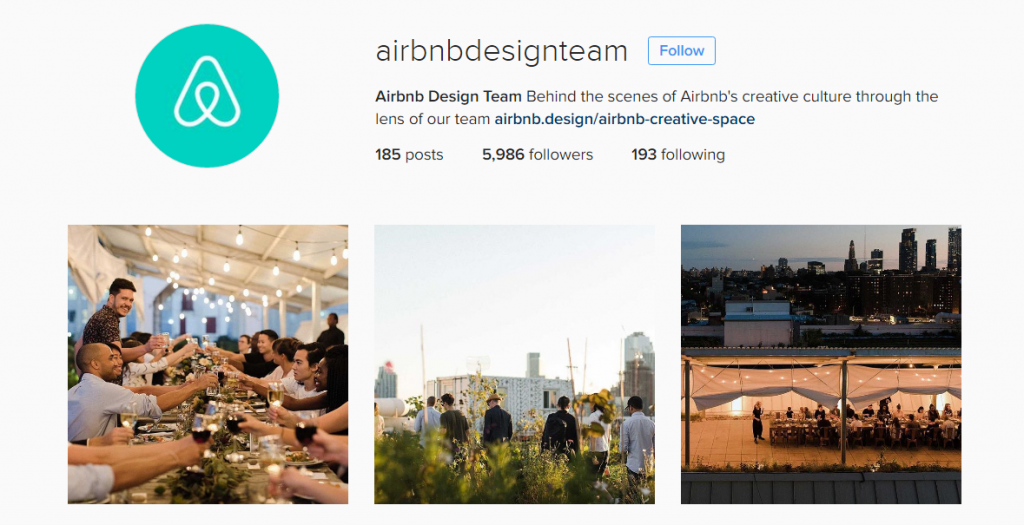Viewport: 1024px width, 525px height.
Task: Show the 193 following list
Action: (x=678, y=155)
